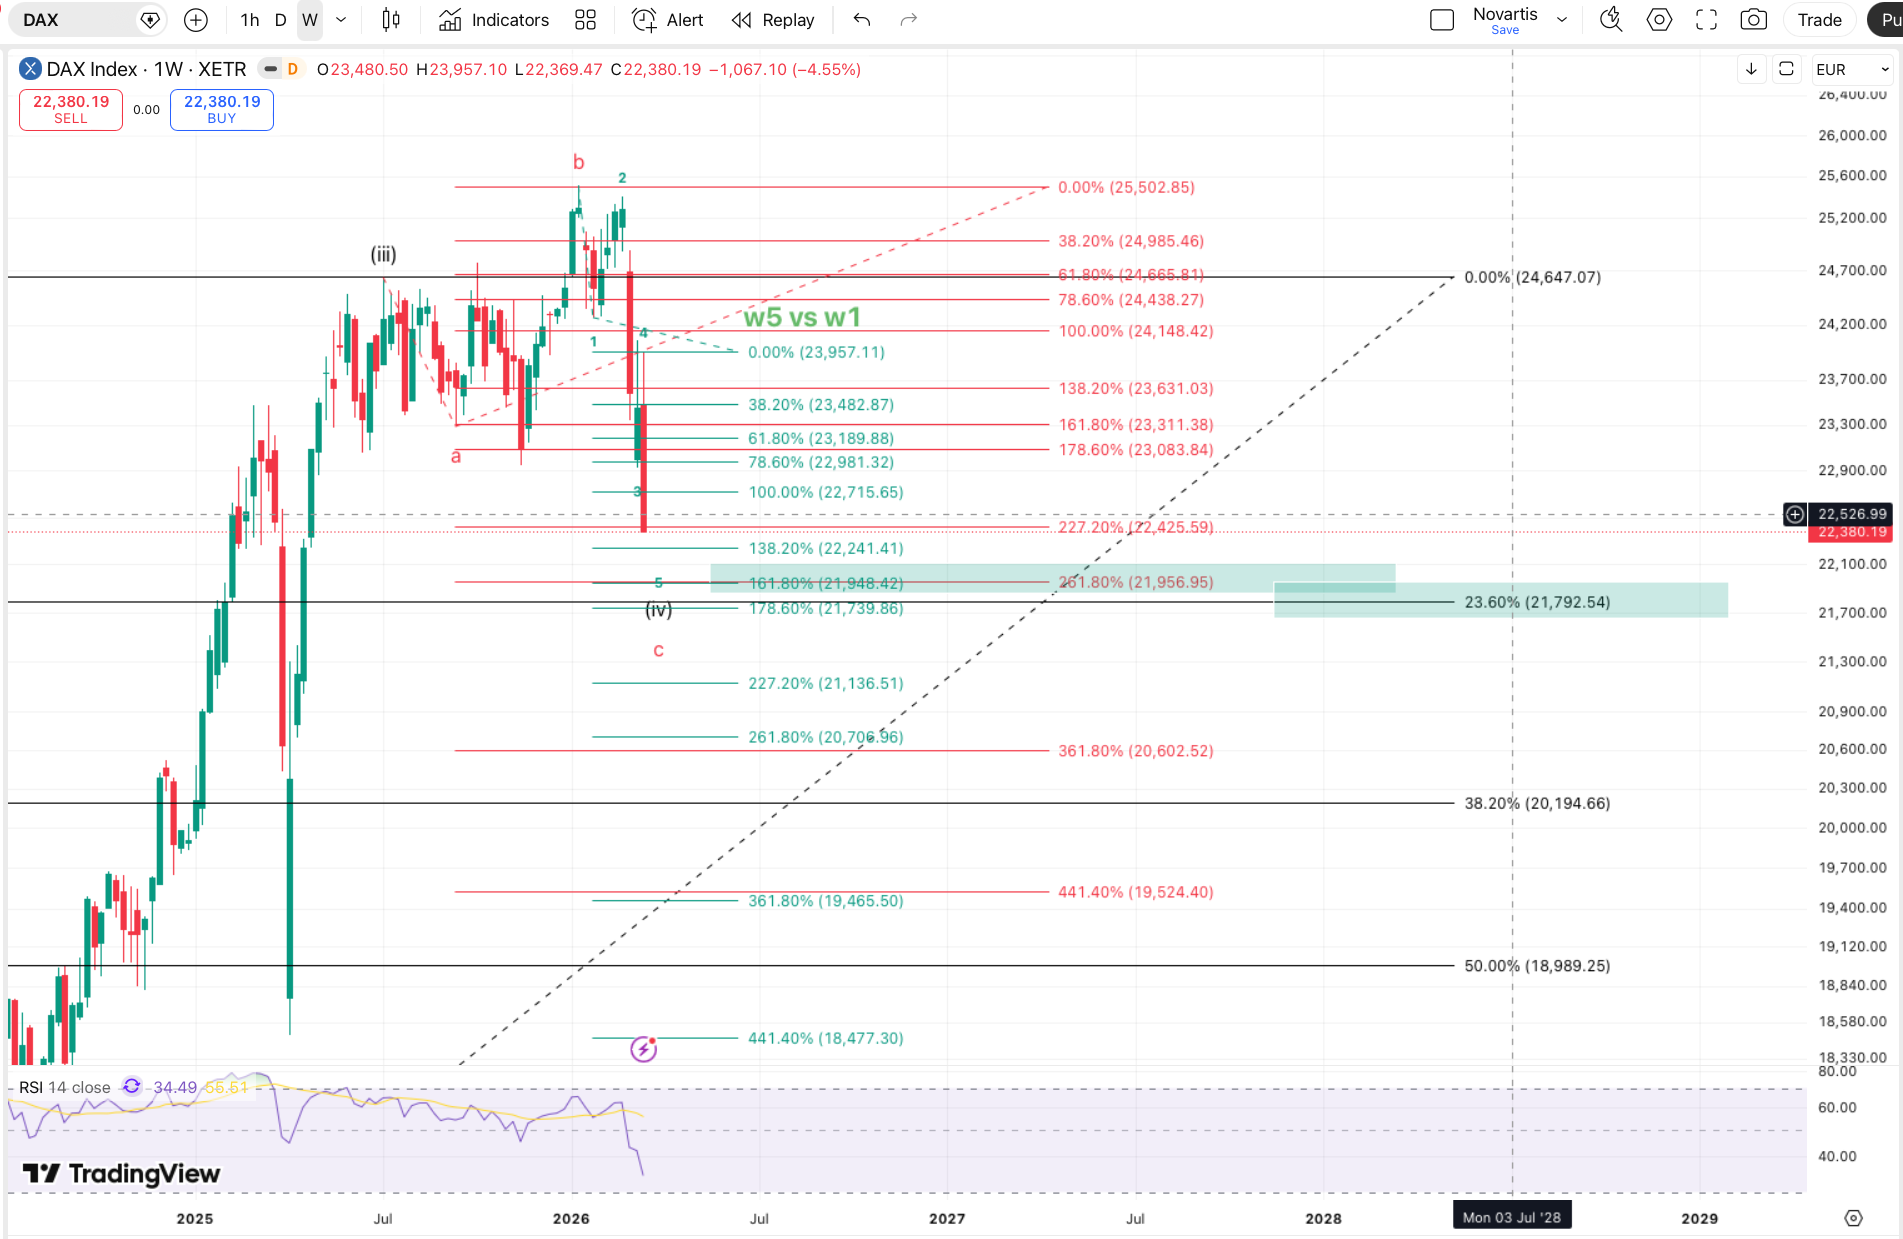
Task: Open the candlestick chart style picker
Action: click(391, 20)
